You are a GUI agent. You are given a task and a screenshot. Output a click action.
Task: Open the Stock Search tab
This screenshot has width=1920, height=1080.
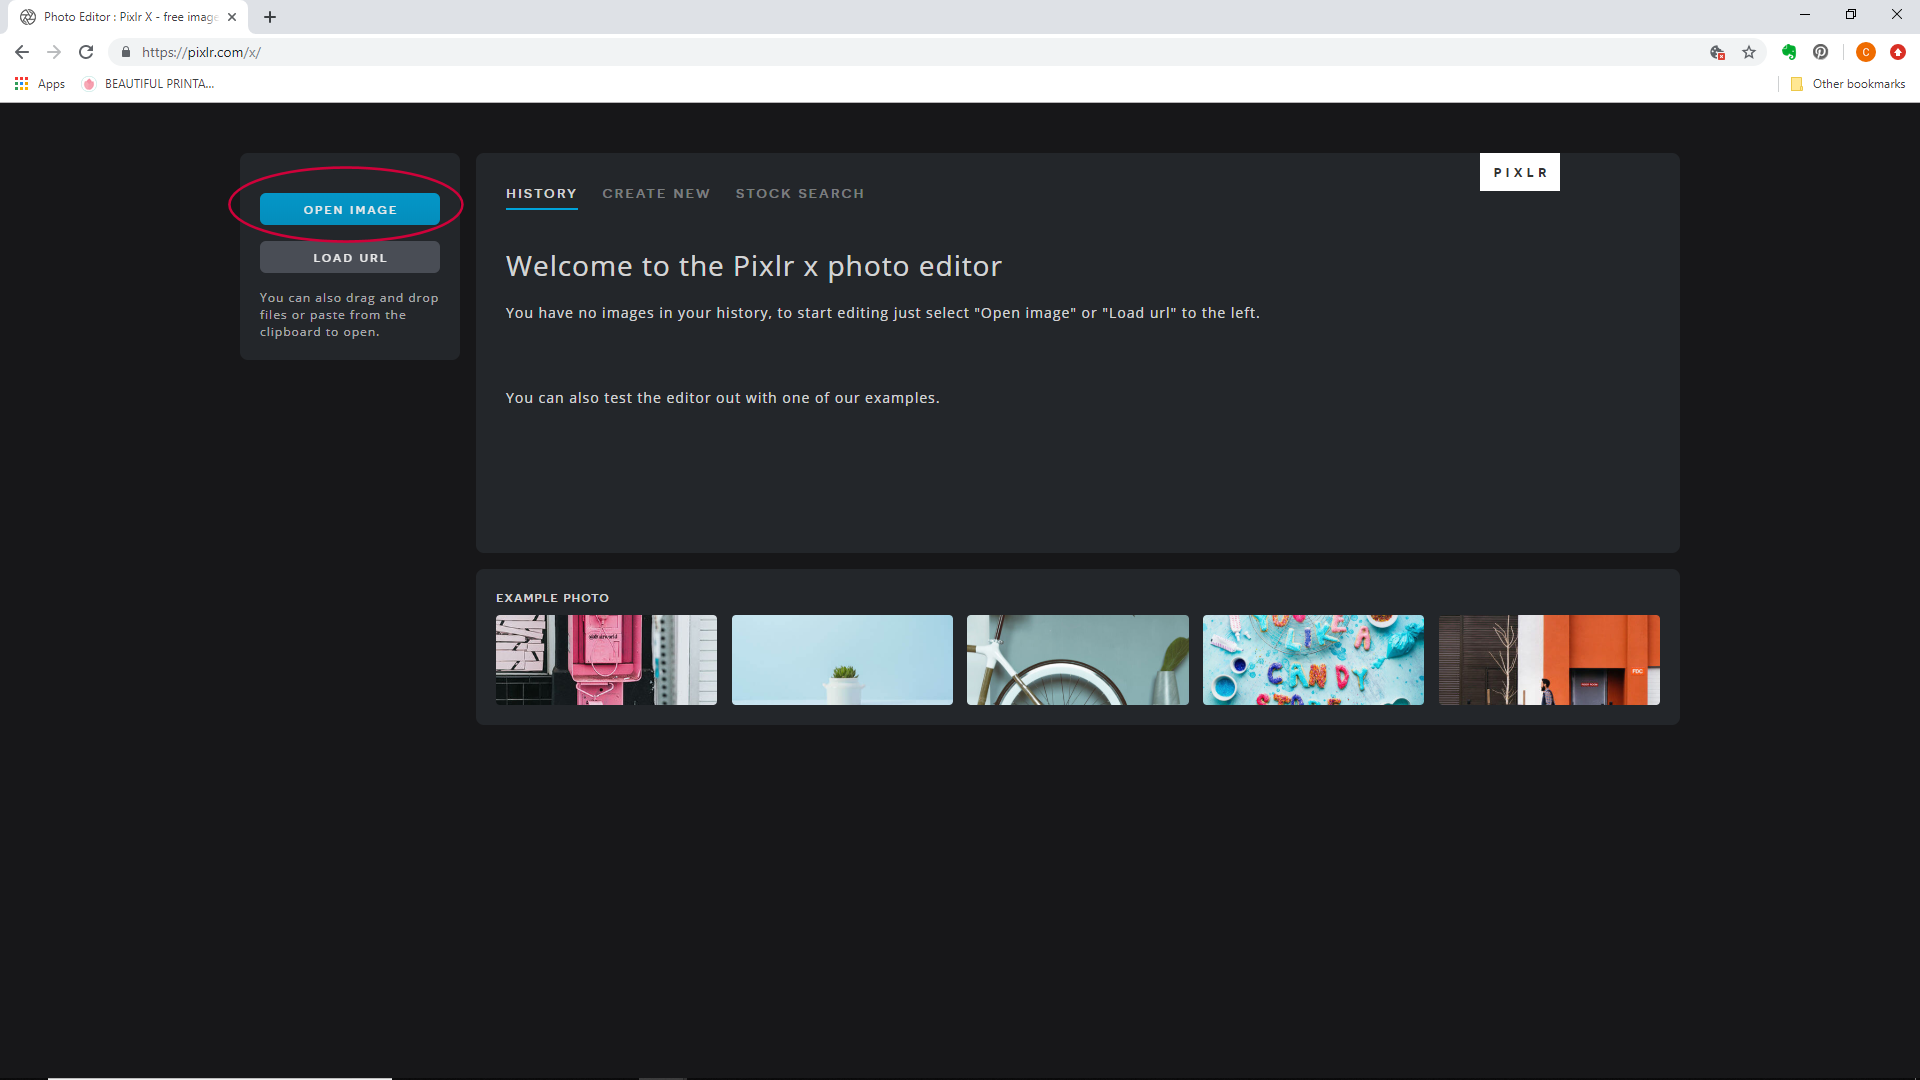[x=800, y=194]
